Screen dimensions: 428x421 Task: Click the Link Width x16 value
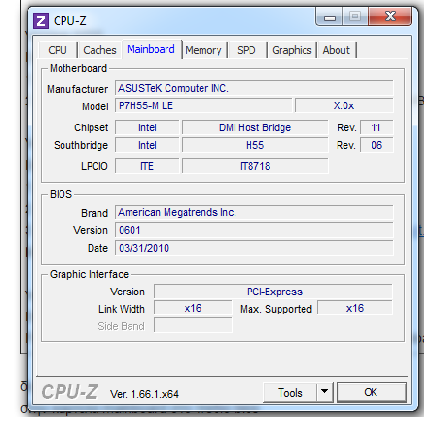pyautogui.click(x=193, y=308)
